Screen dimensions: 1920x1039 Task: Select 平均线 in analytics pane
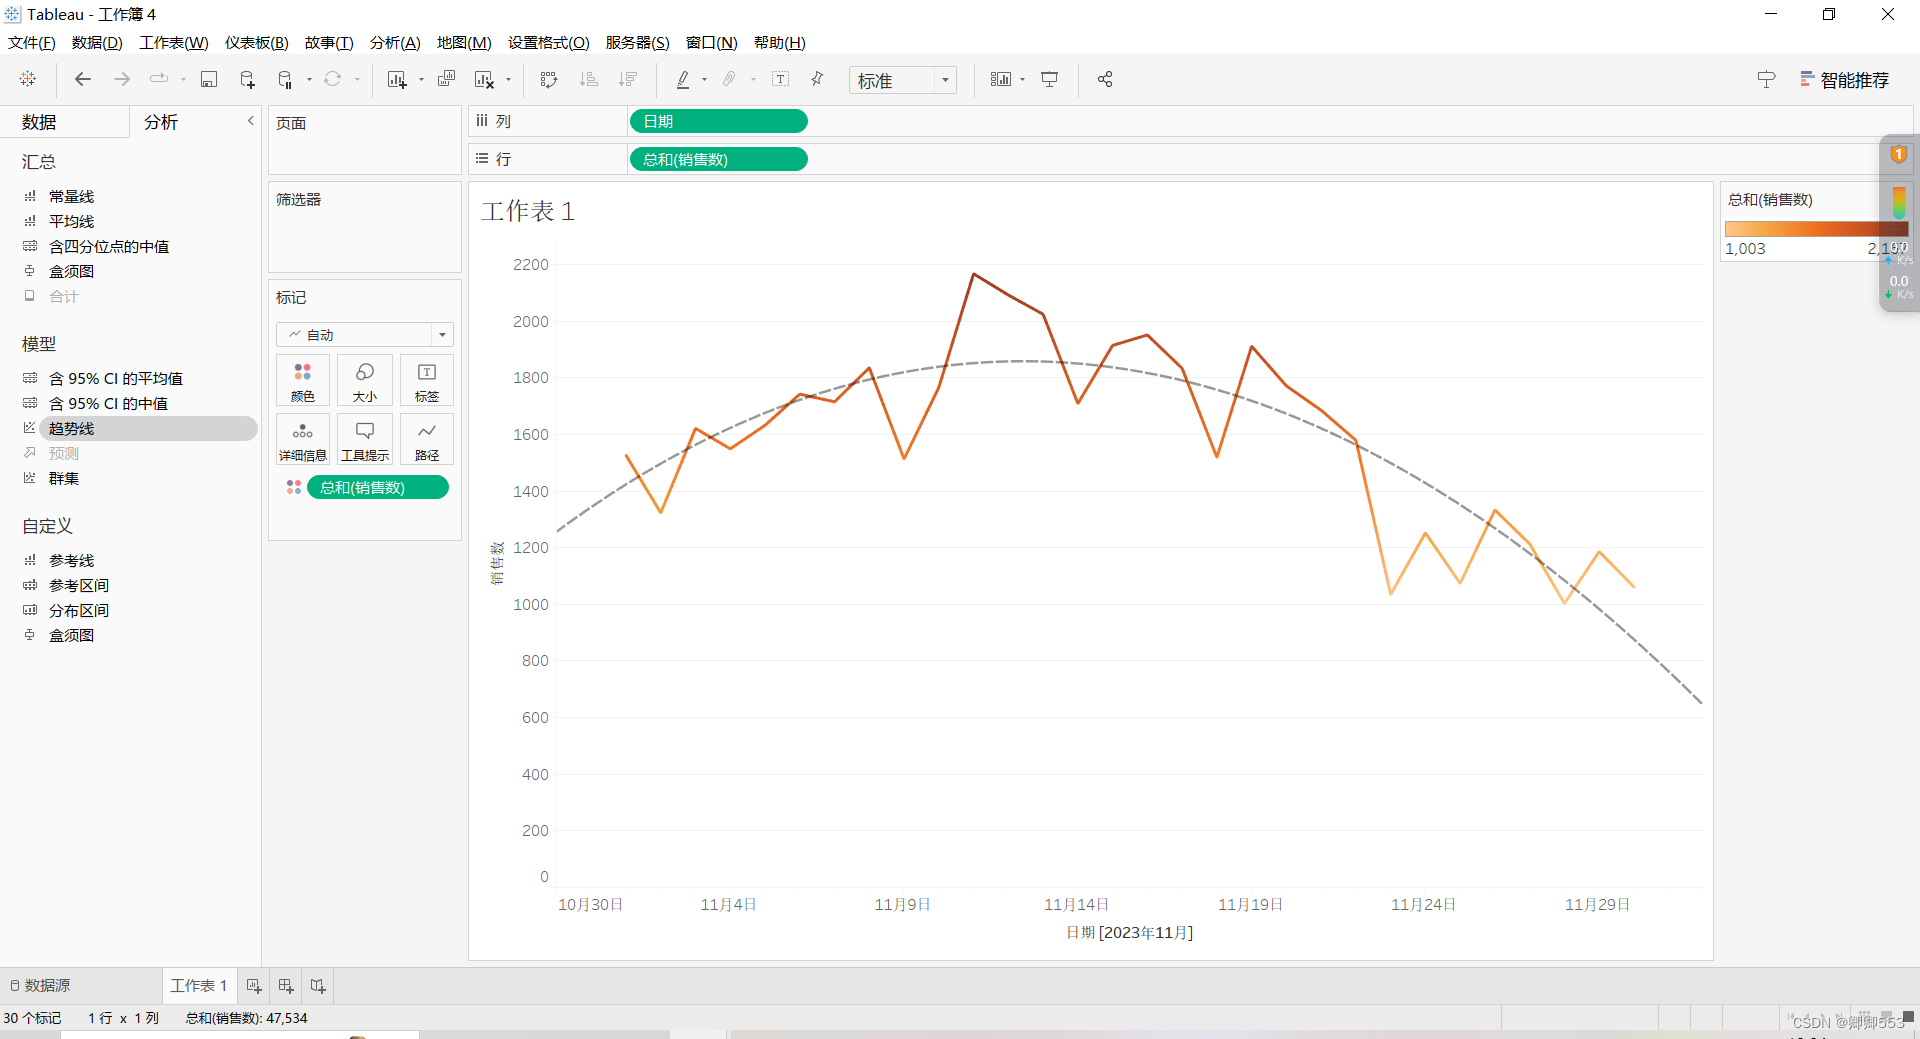pos(71,221)
